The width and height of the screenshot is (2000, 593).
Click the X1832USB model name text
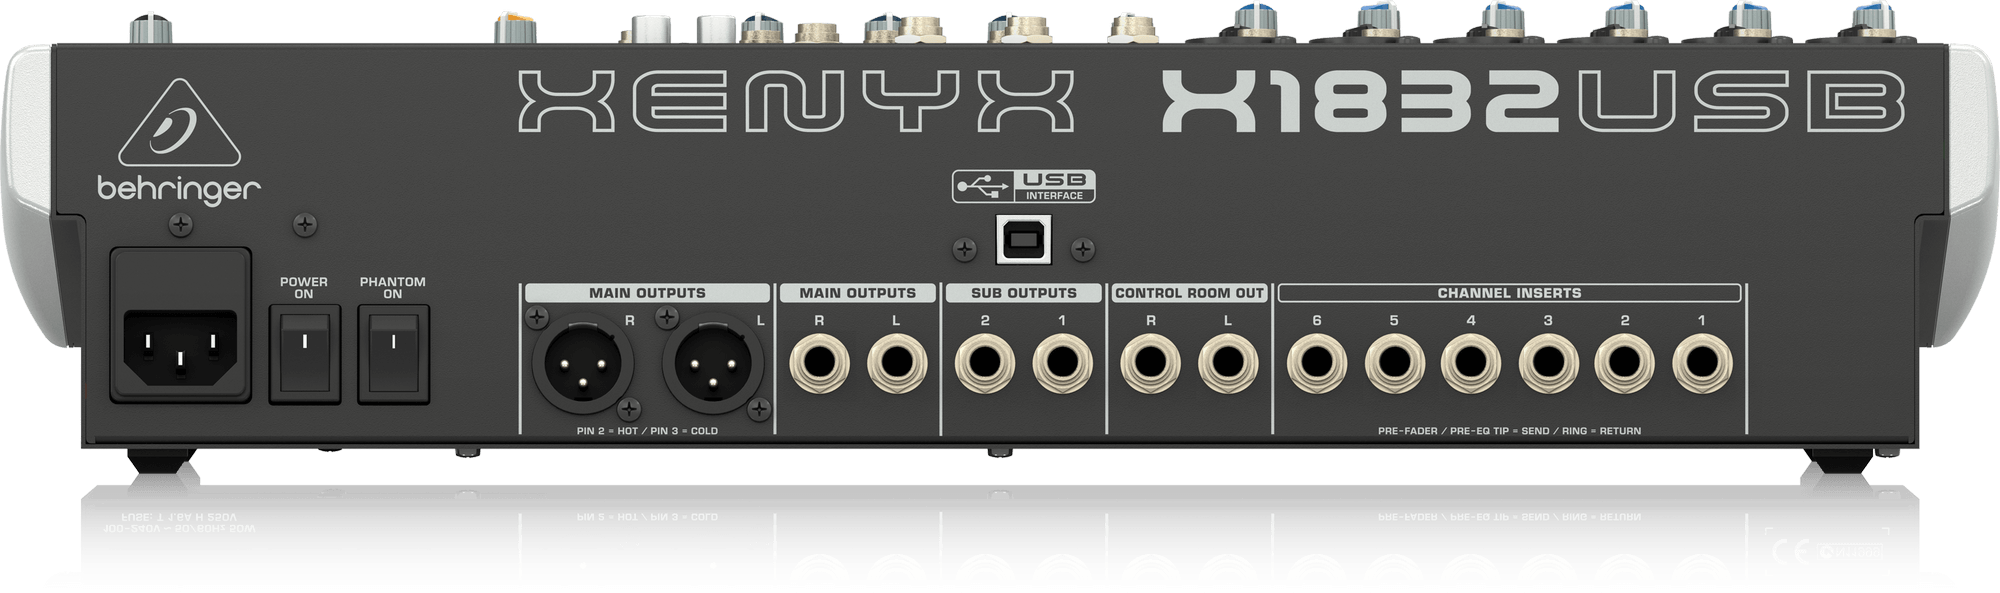point(1530,103)
